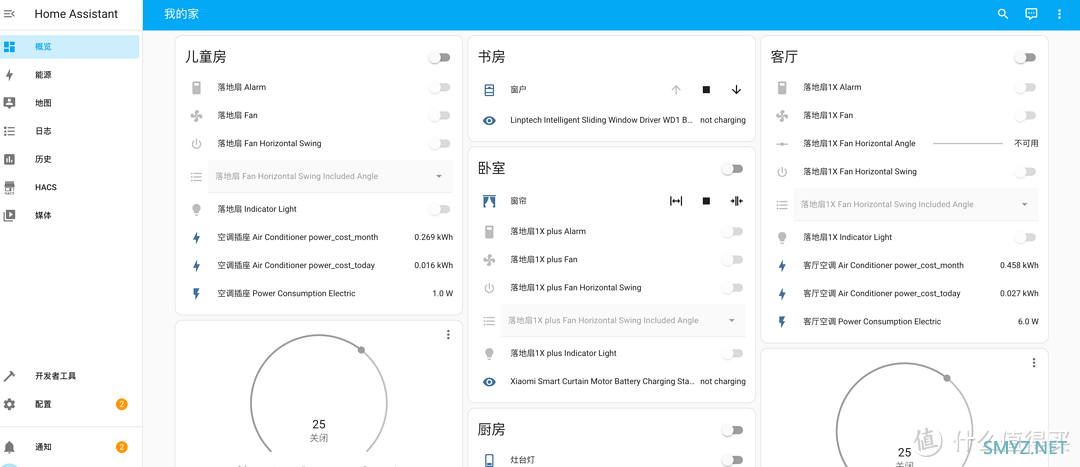Open 日志 logbook in sidebar
Viewport: 1080px width, 467px height.
(x=70, y=131)
